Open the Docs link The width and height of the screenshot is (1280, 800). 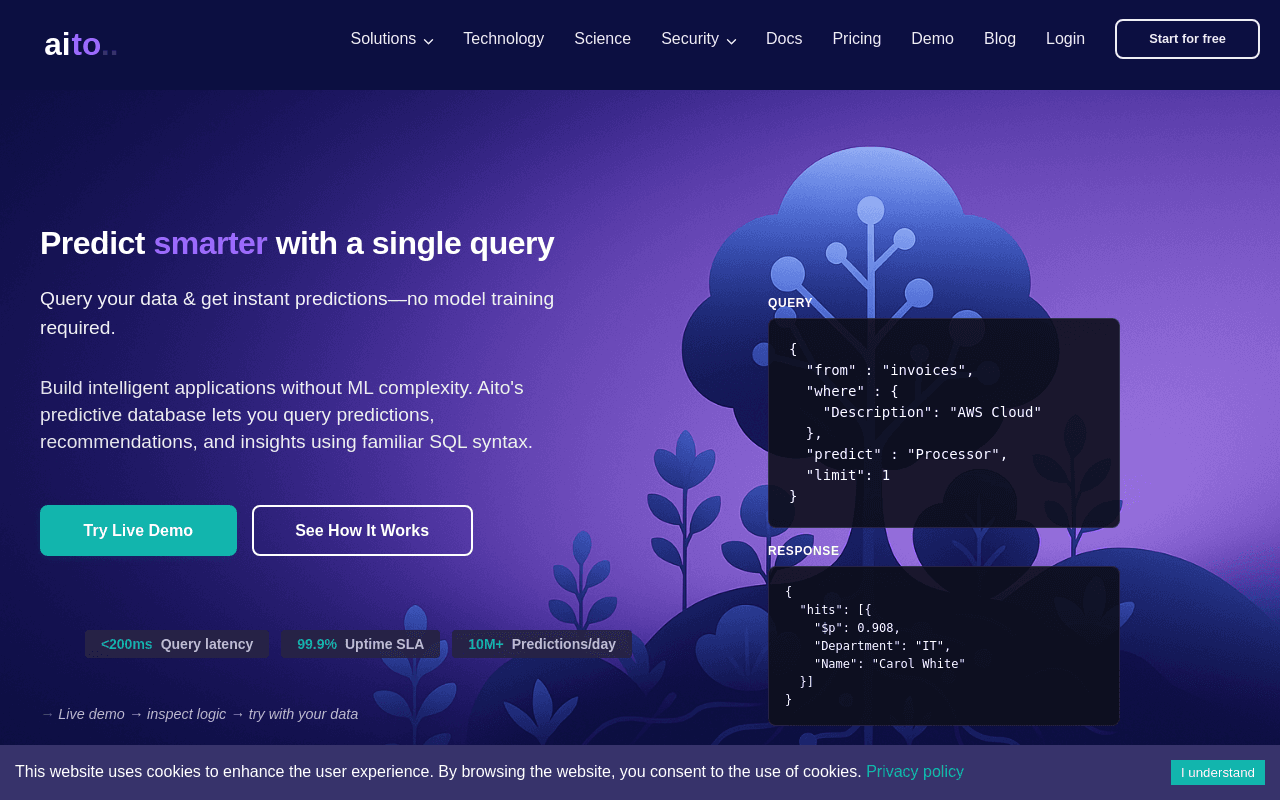click(x=784, y=39)
